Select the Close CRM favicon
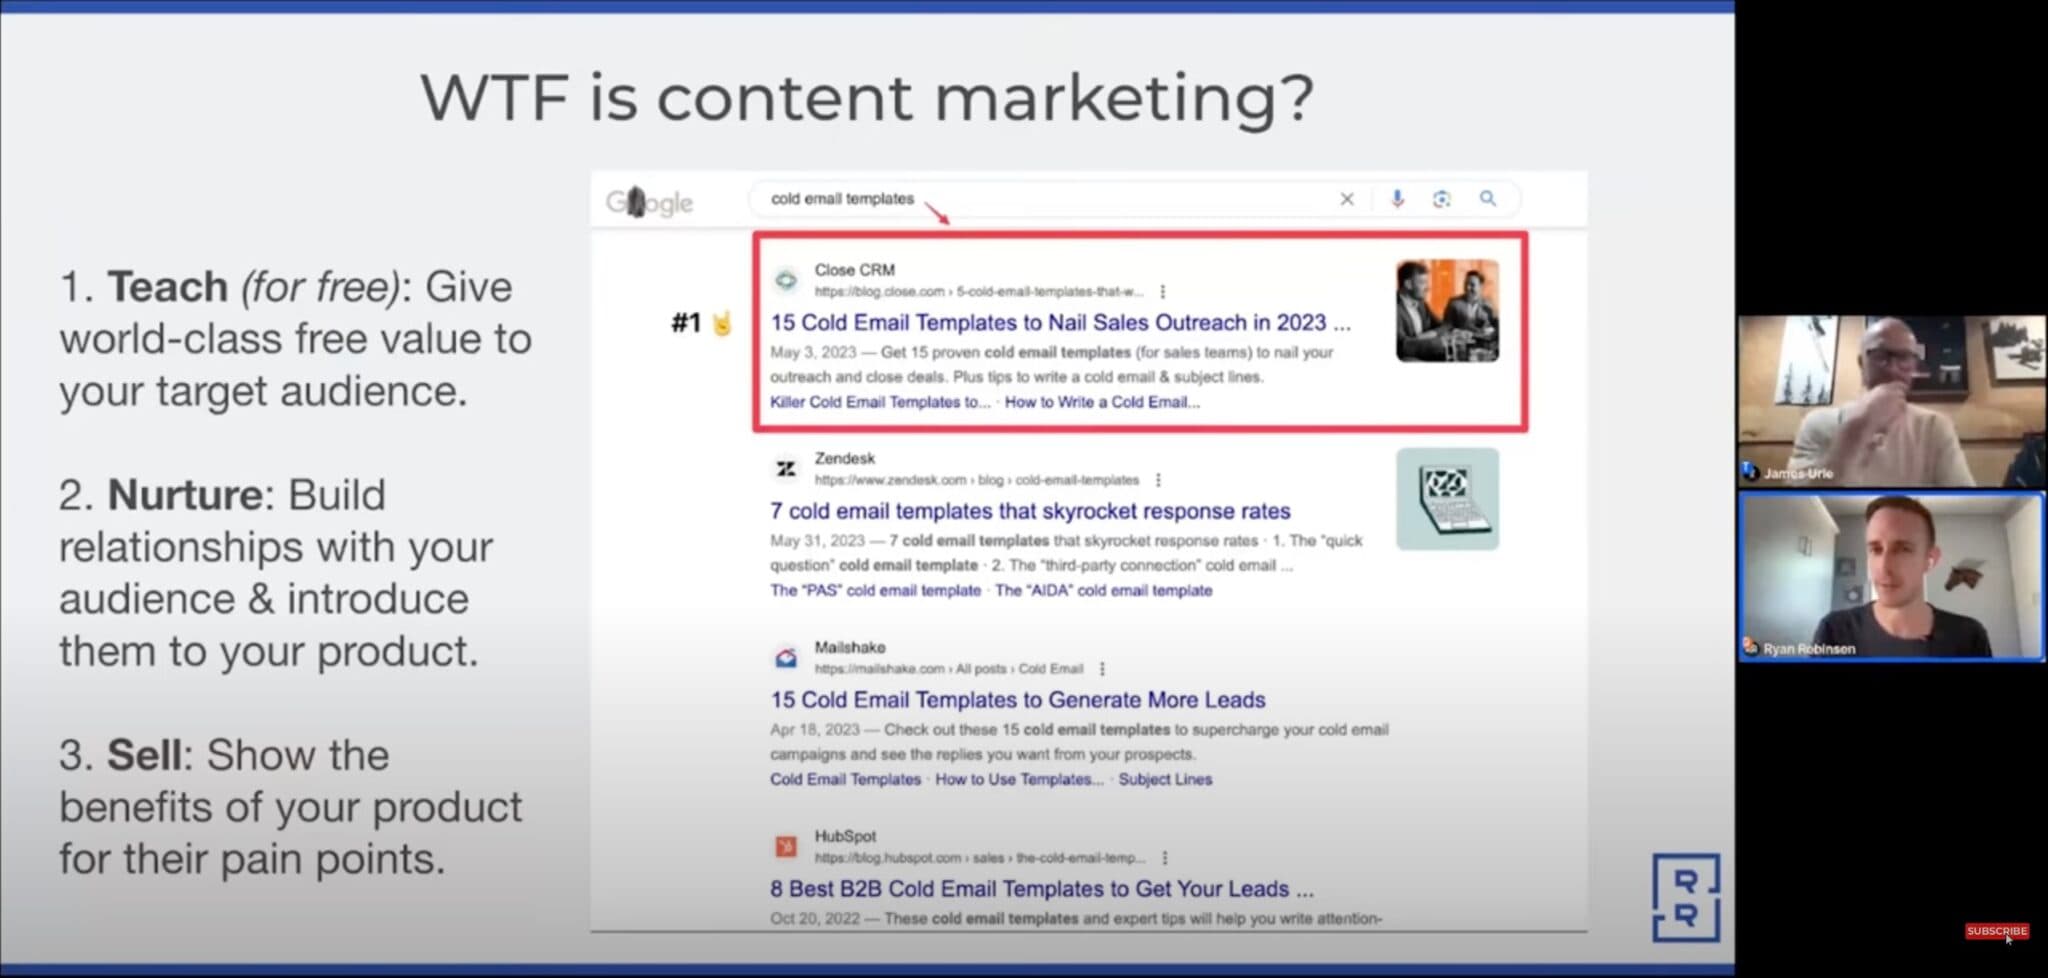2048x978 pixels. (786, 280)
